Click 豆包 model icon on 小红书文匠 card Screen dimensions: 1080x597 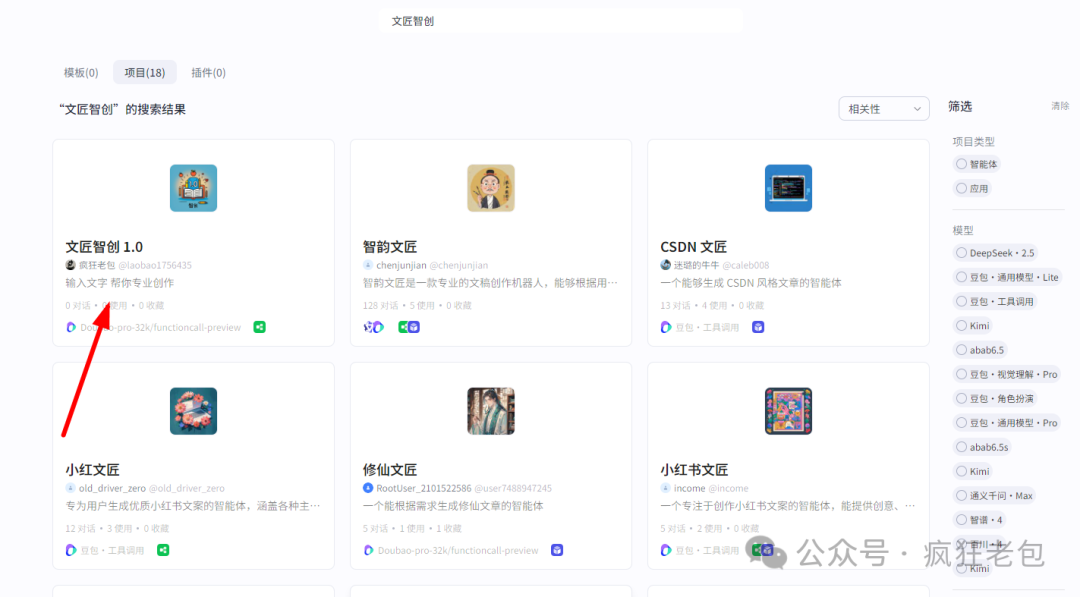[666, 550]
